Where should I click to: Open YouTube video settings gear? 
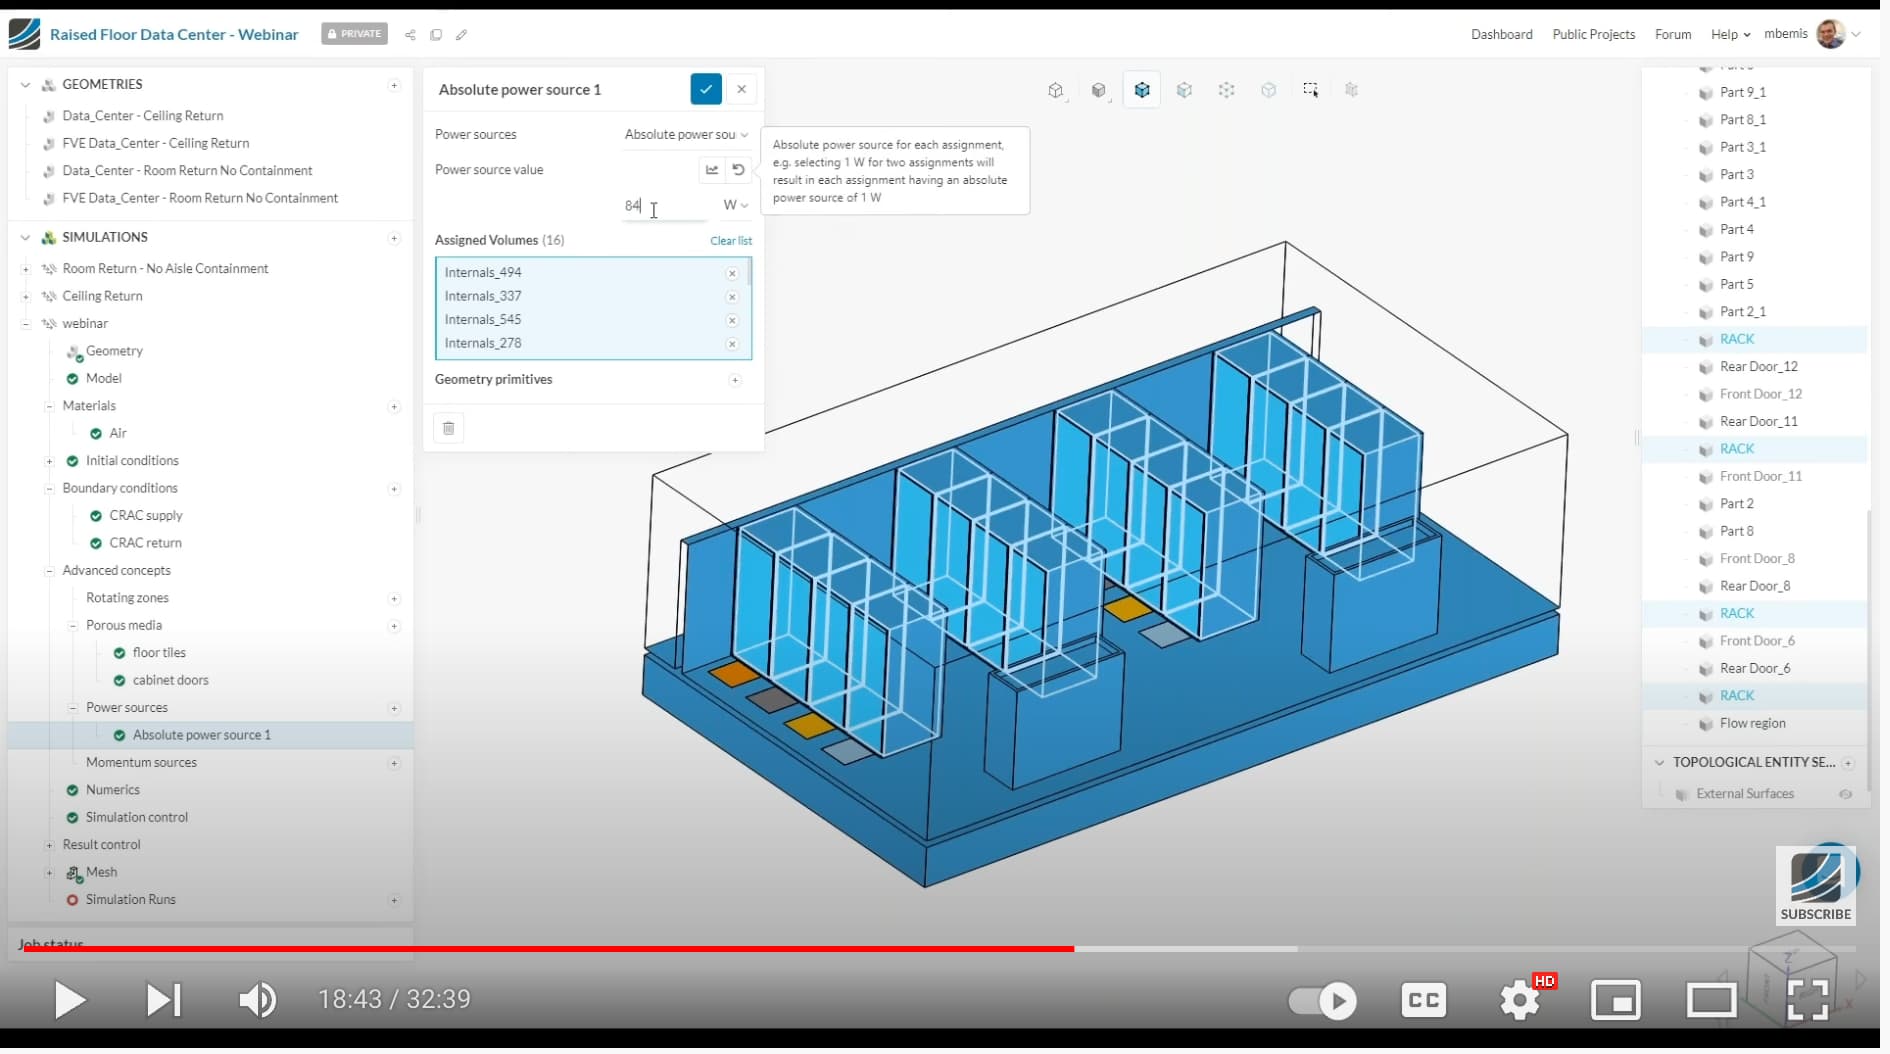pyautogui.click(x=1520, y=999)
